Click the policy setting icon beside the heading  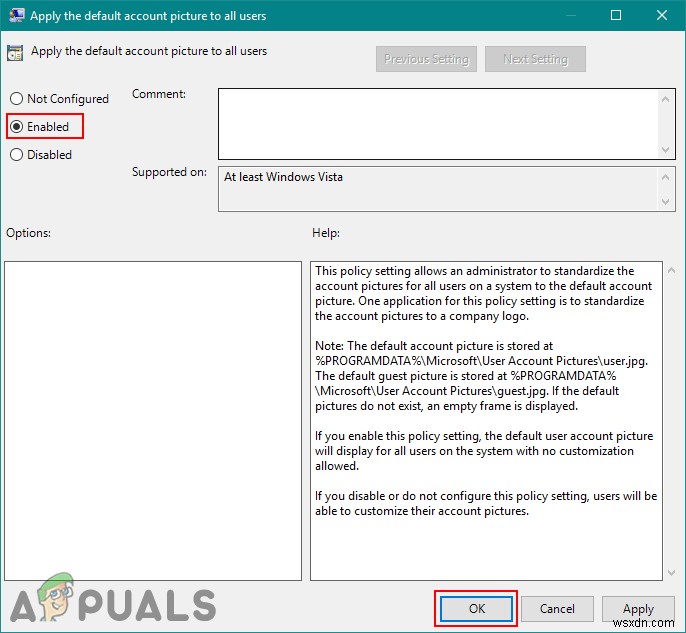click(x=15, y=53)
